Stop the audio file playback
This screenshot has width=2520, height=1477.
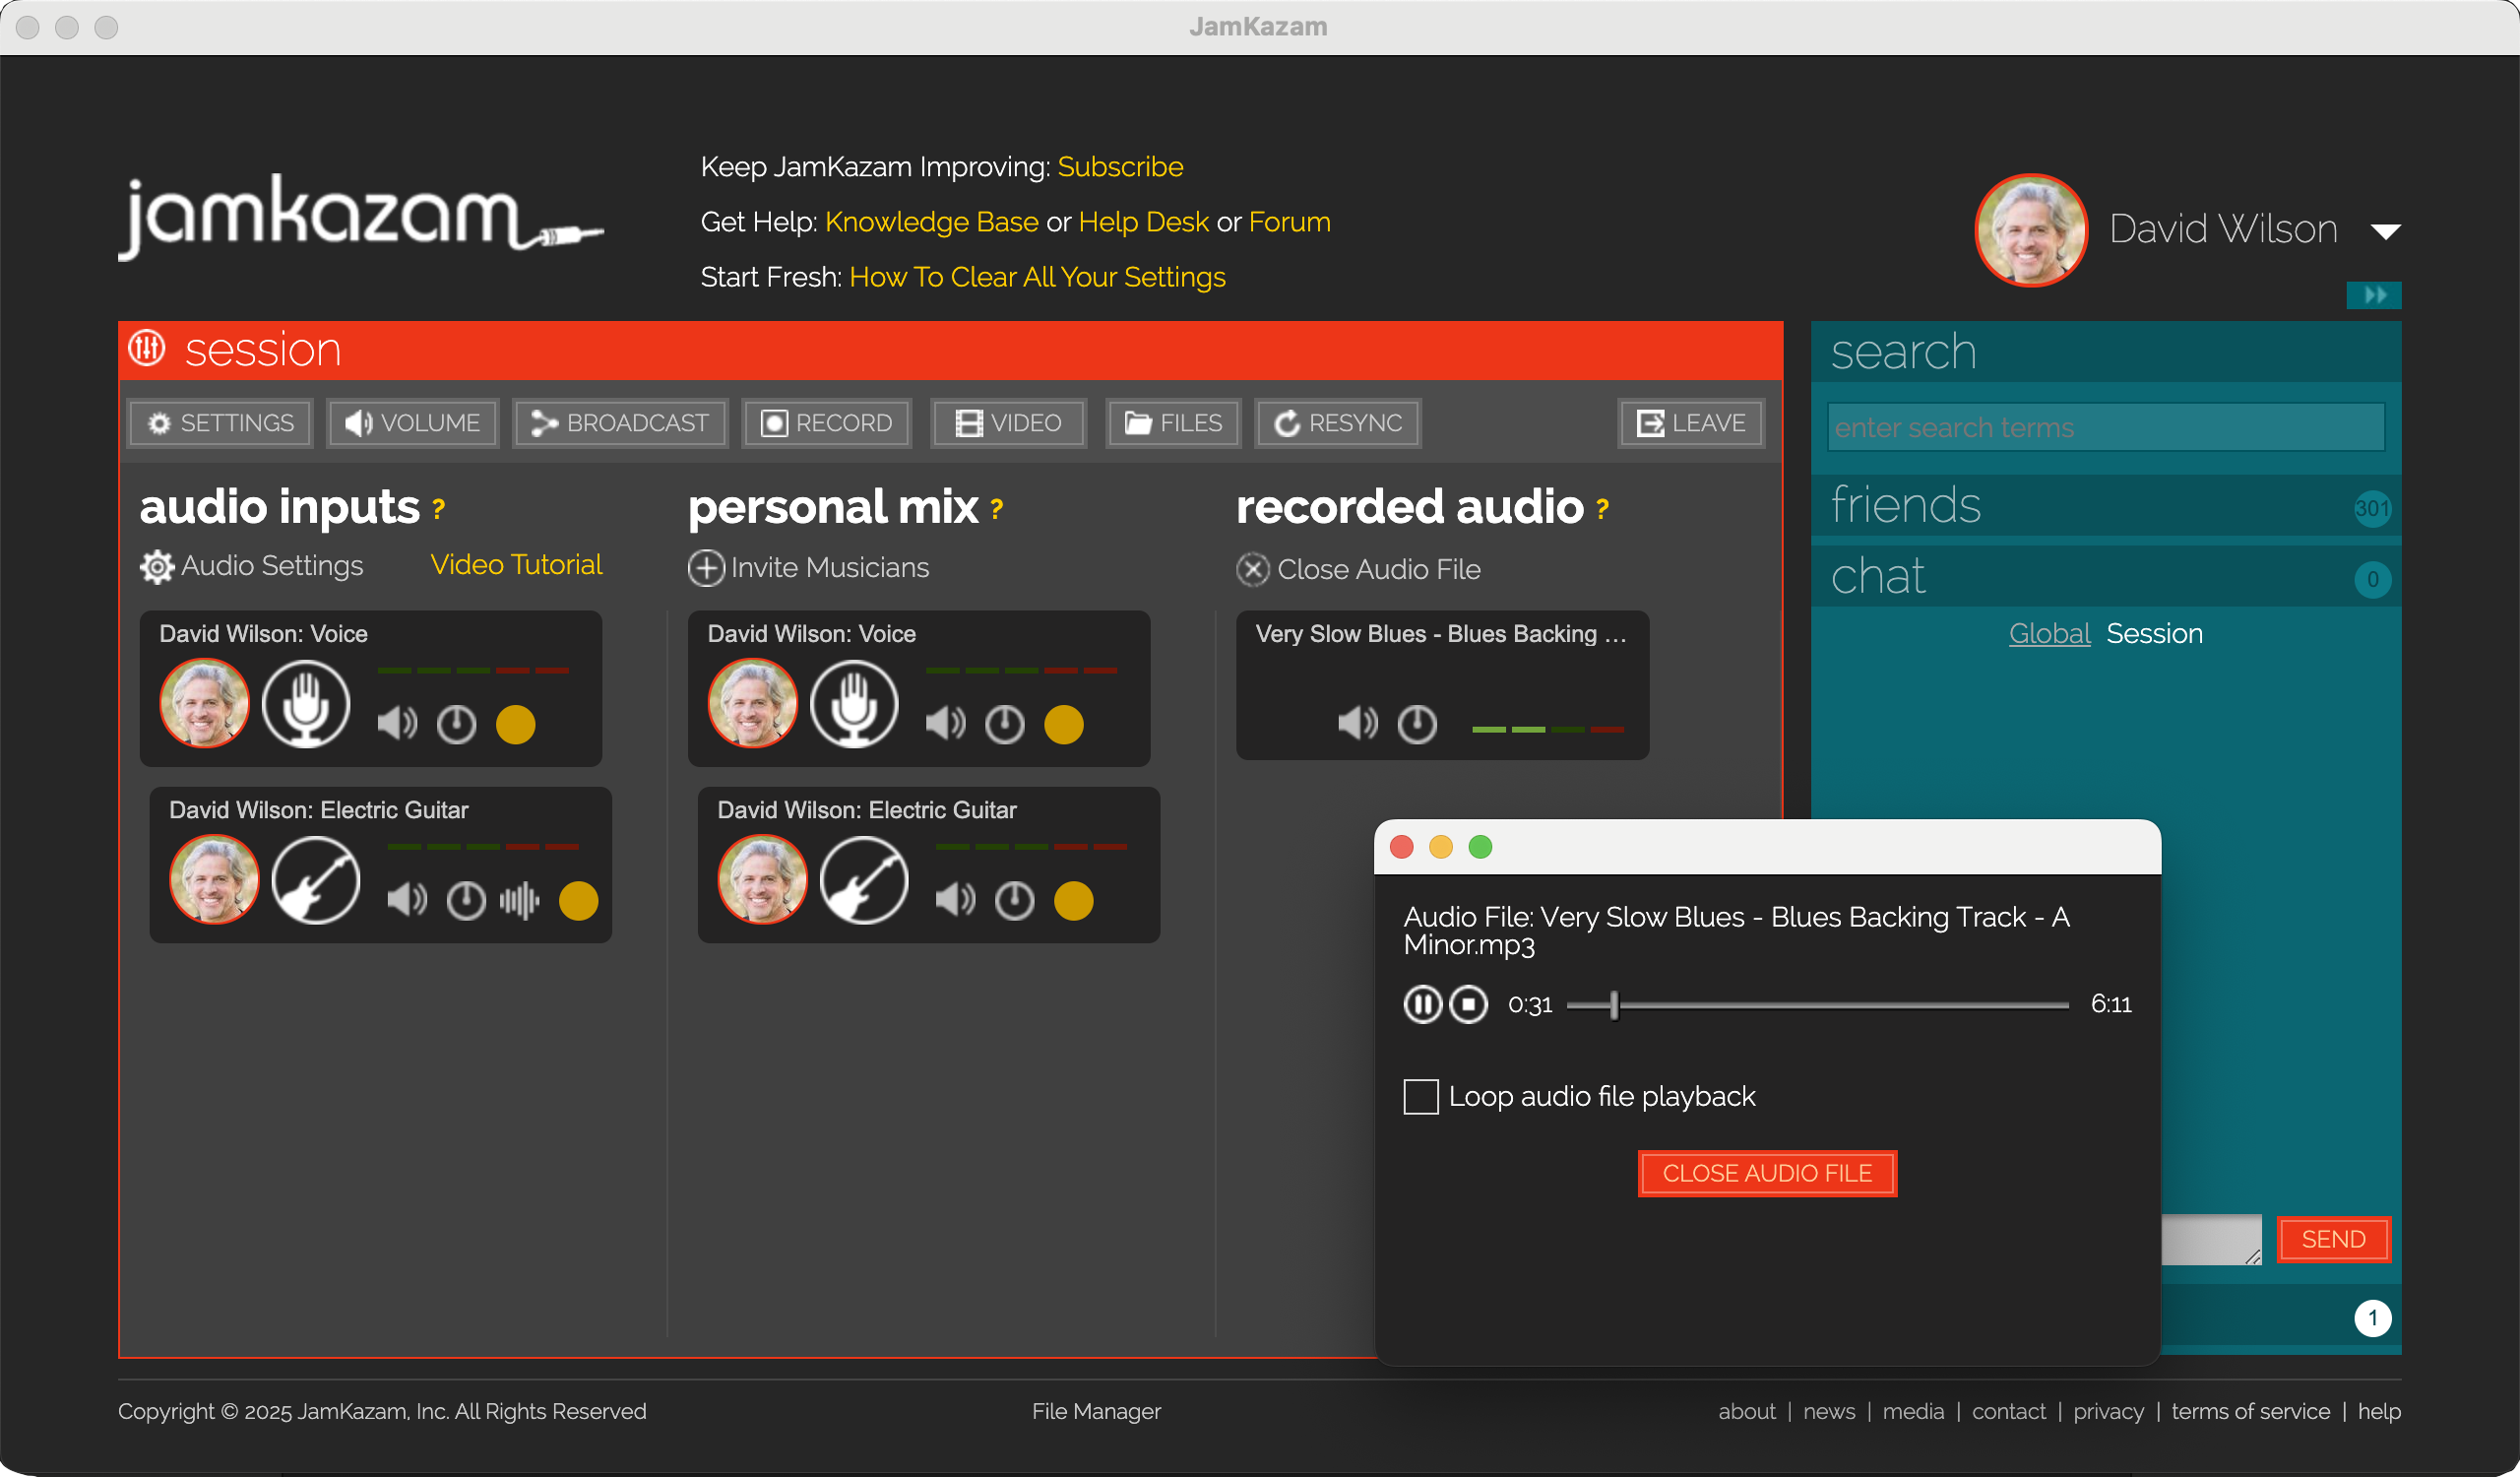pyautogui.click(x=1468, y=1004)
